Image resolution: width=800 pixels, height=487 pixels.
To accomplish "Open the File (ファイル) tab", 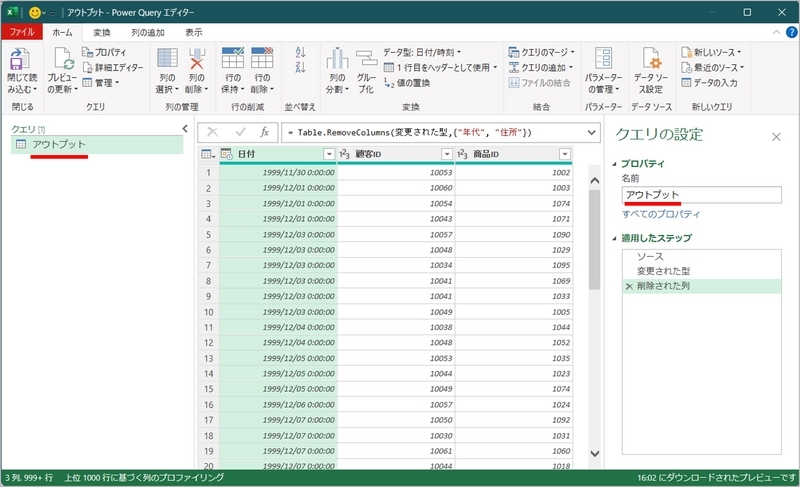I will 22,32.
